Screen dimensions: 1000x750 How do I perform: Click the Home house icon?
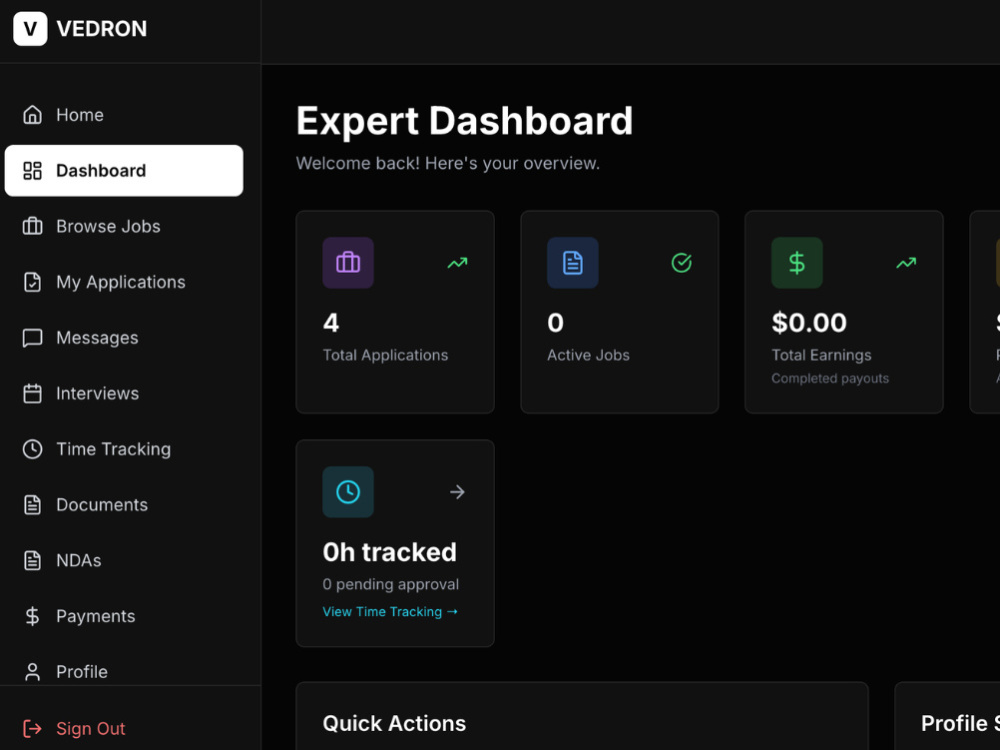(33, 115)
